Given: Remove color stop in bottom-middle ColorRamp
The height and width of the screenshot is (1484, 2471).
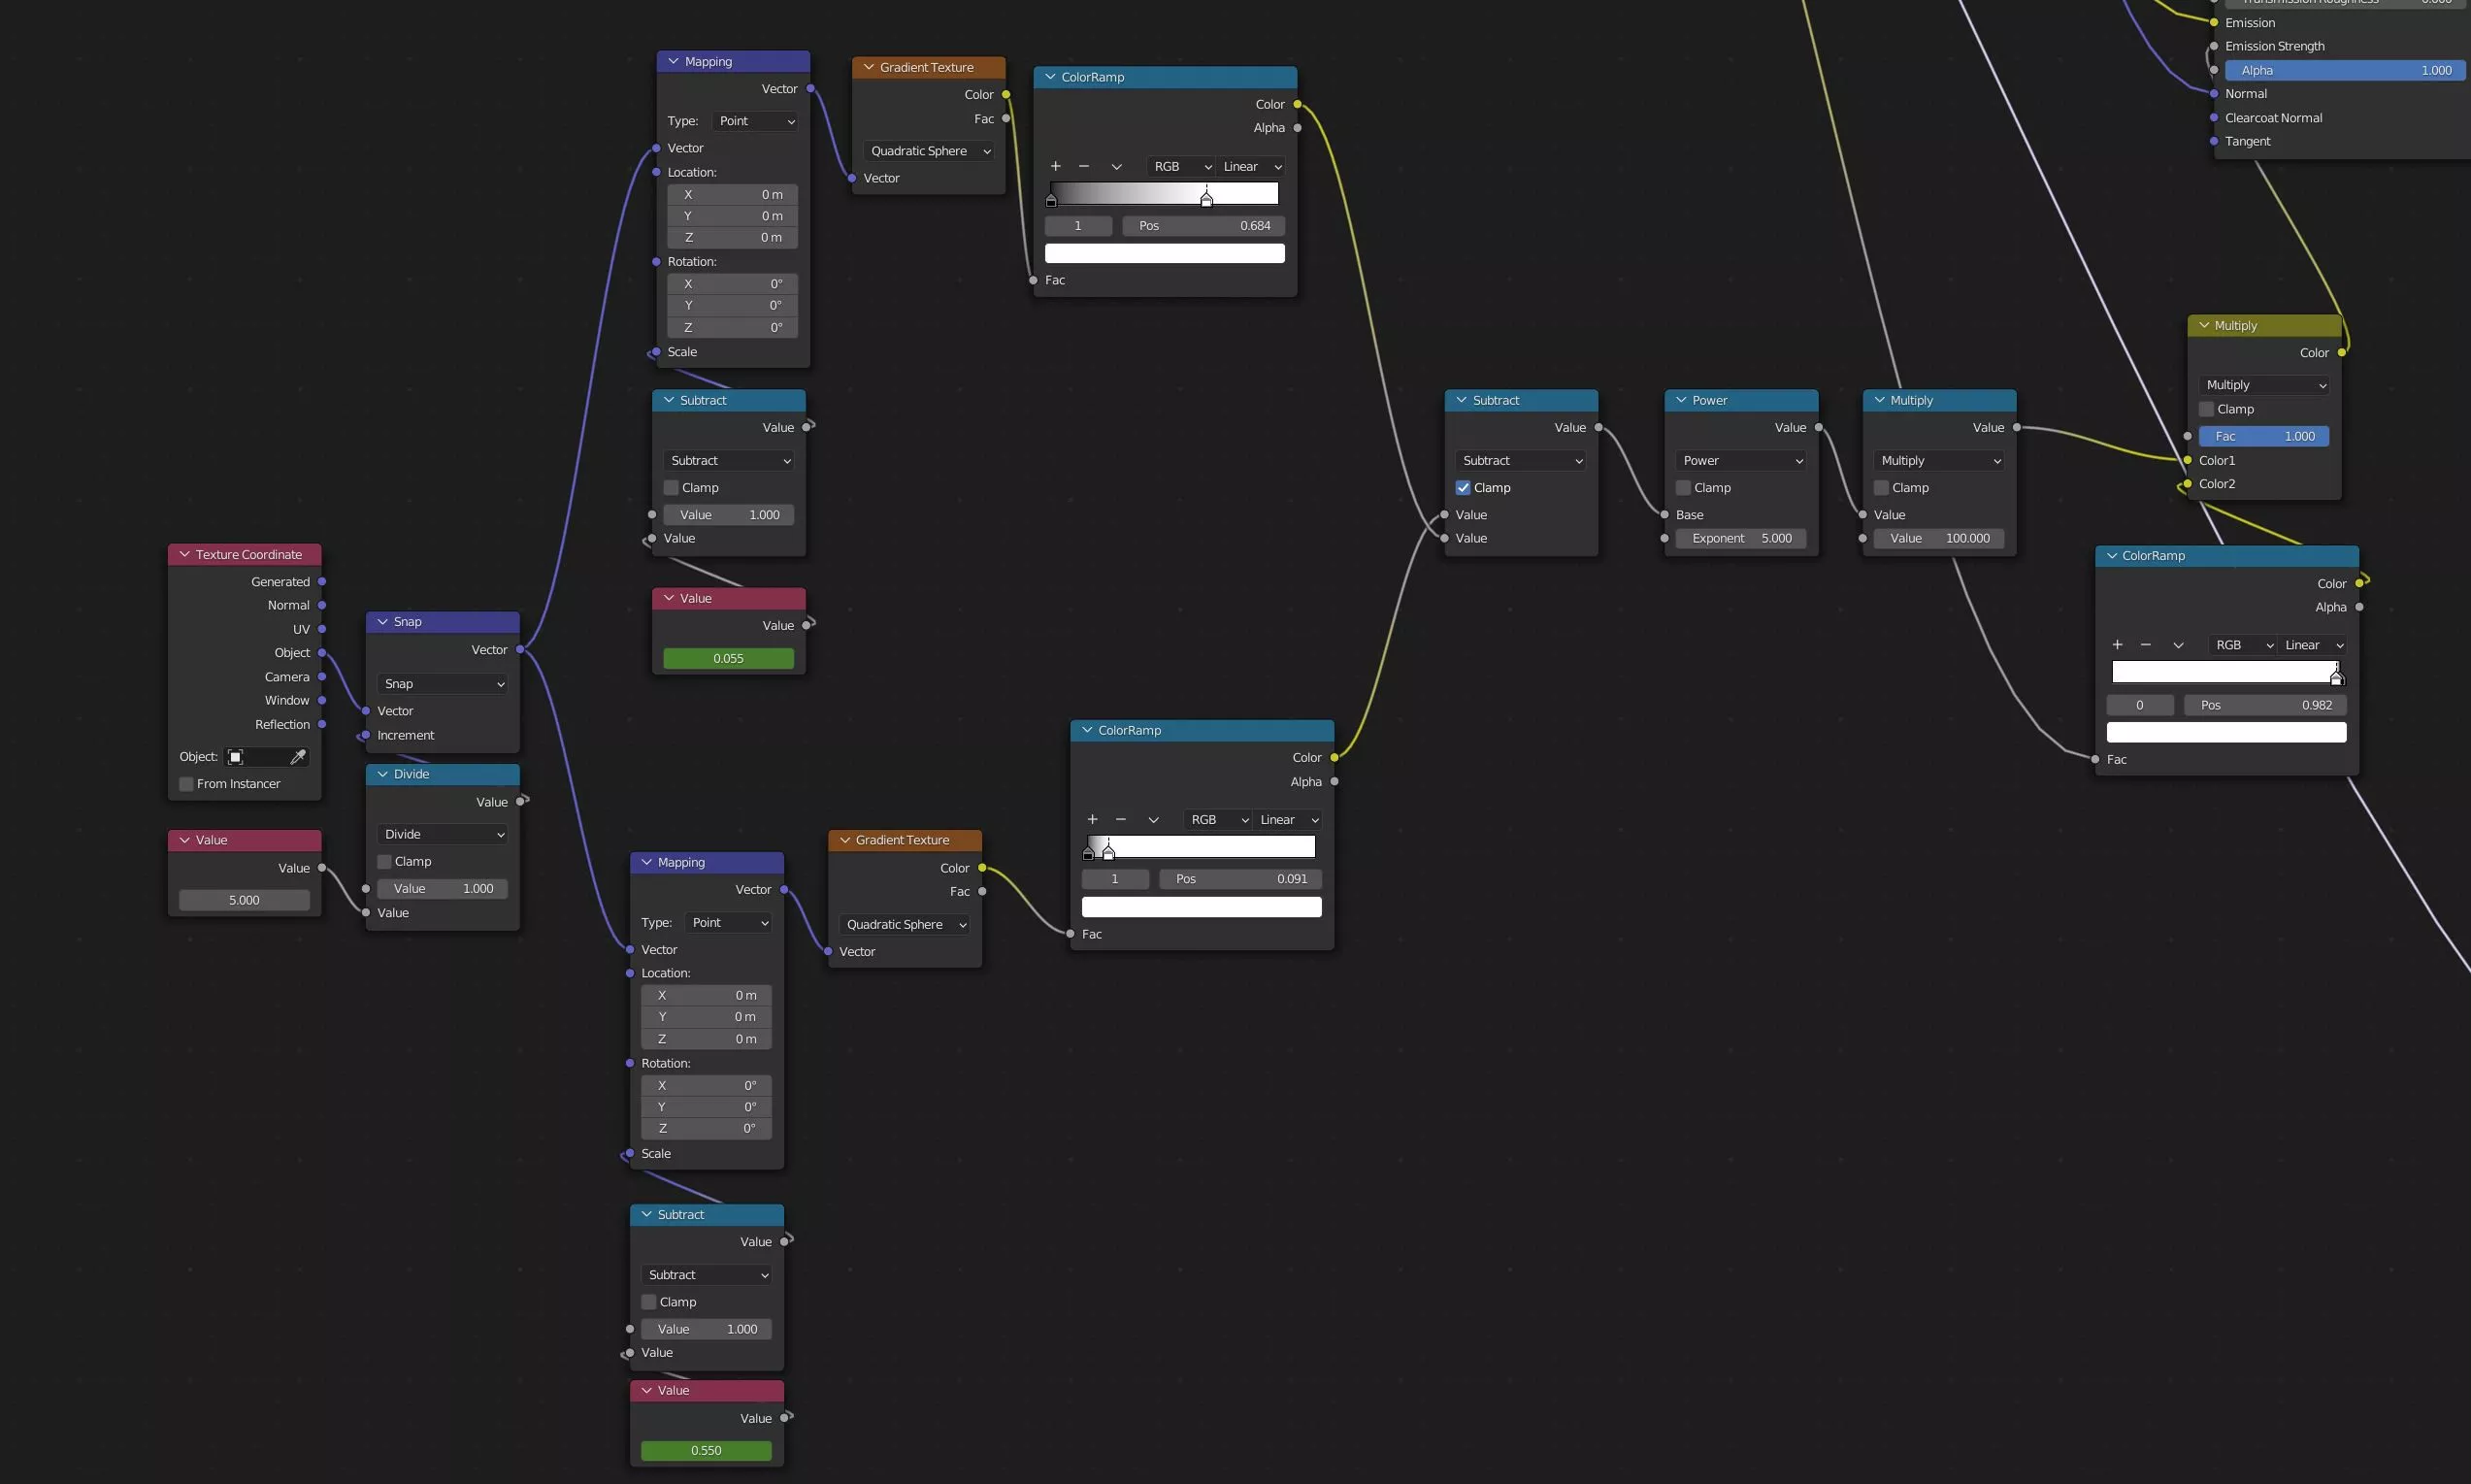Looking at the screenshot, I should 1120,820.
